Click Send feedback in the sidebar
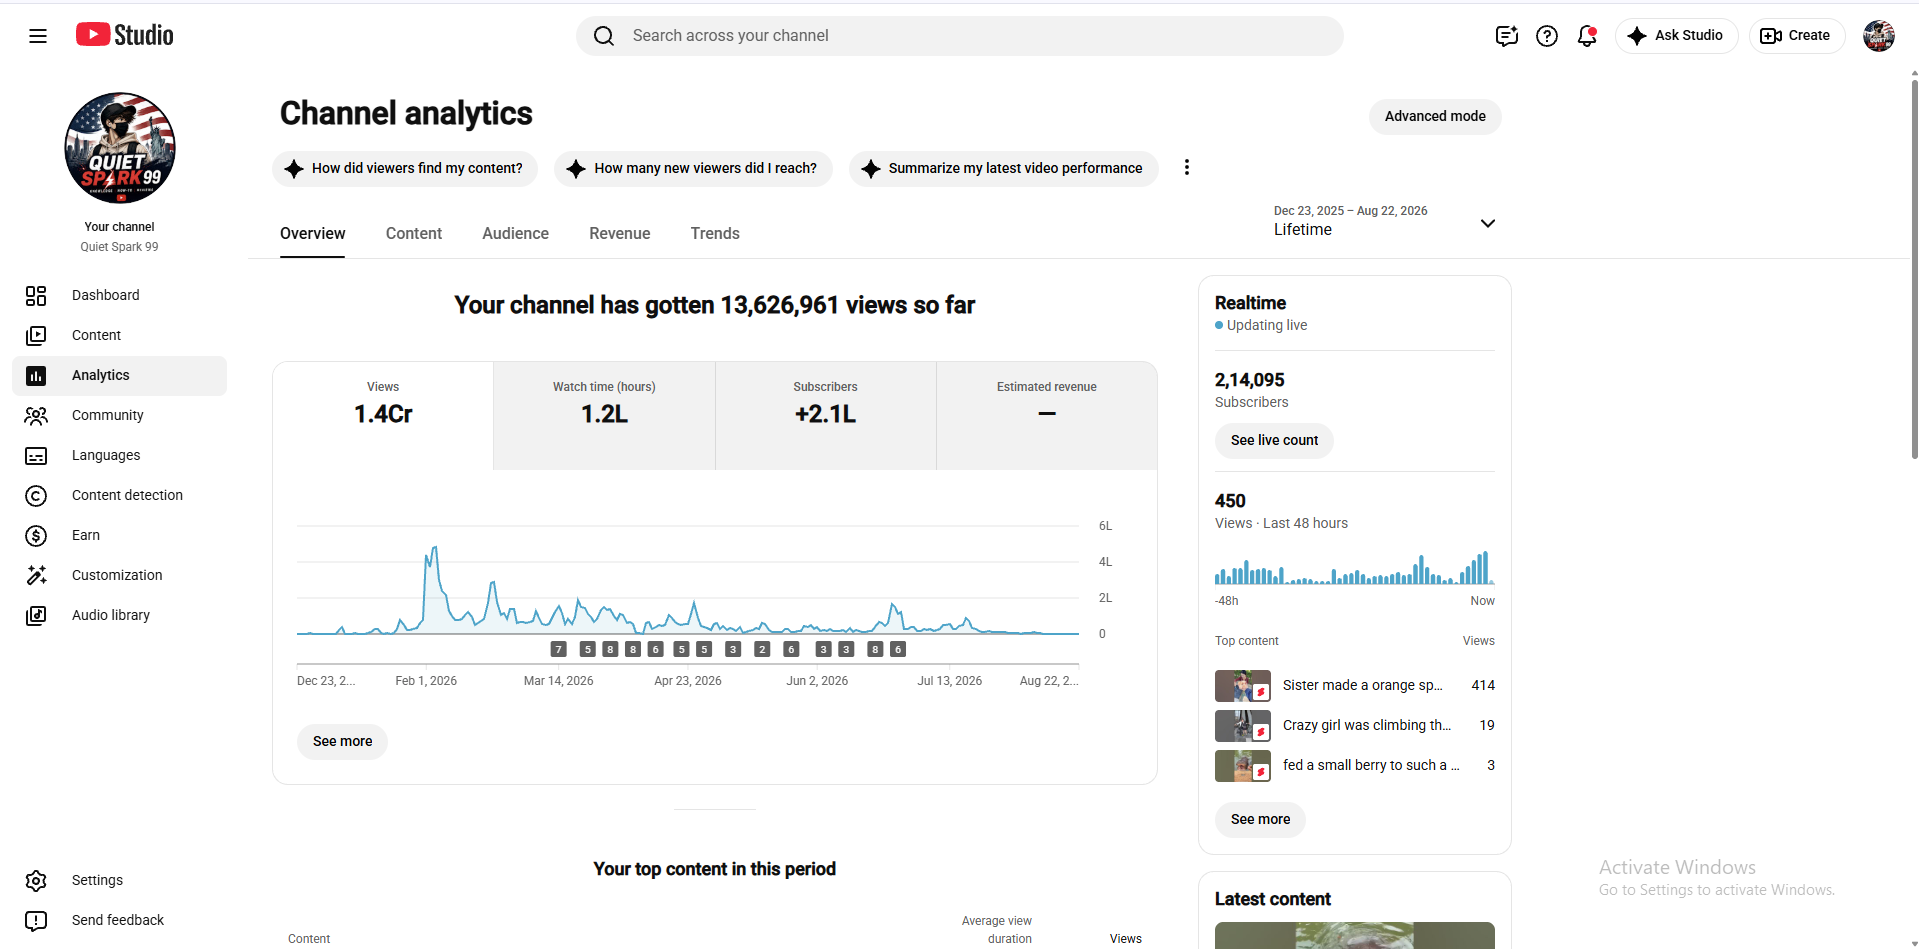 (x=119, y=920)
